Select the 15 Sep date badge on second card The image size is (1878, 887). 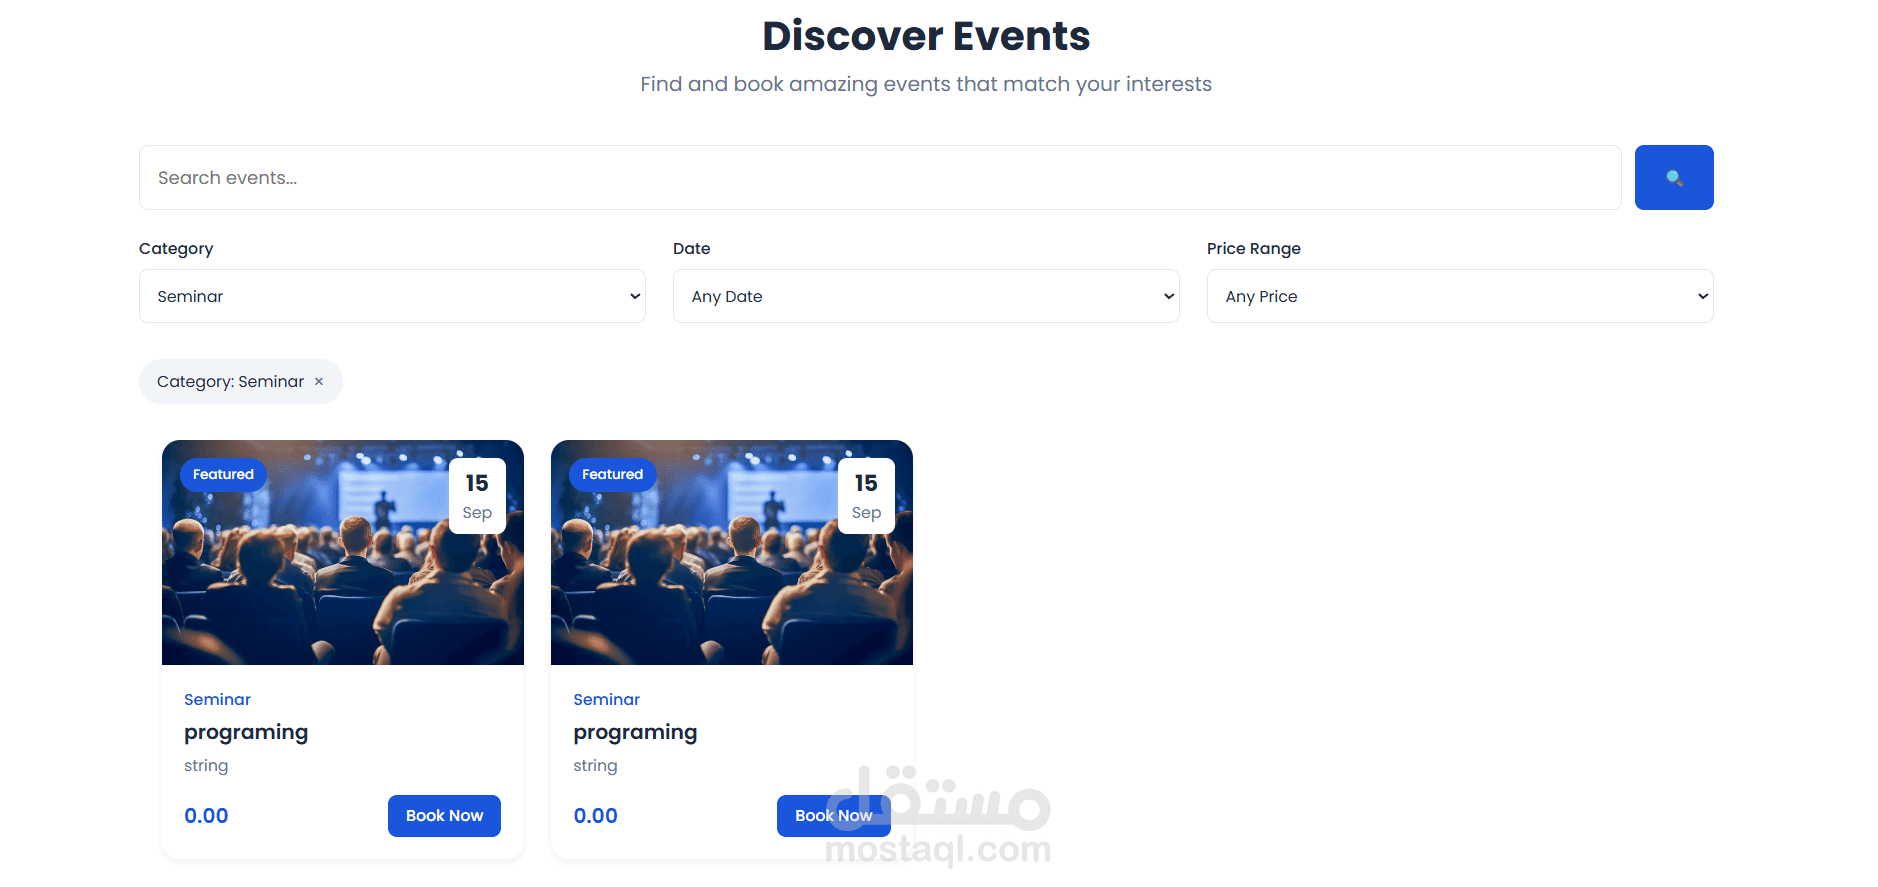pyautogui.click(x=866, y=496)
